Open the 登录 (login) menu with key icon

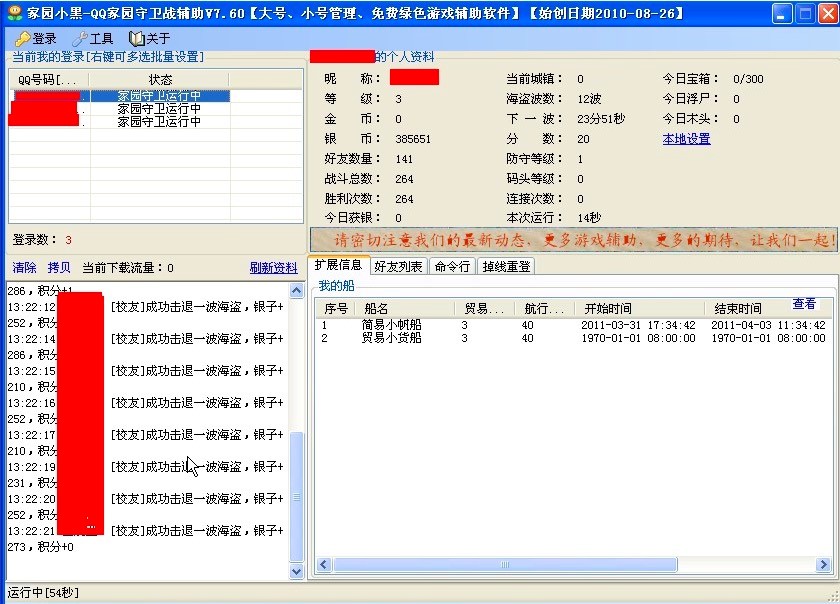click(37, 38)
